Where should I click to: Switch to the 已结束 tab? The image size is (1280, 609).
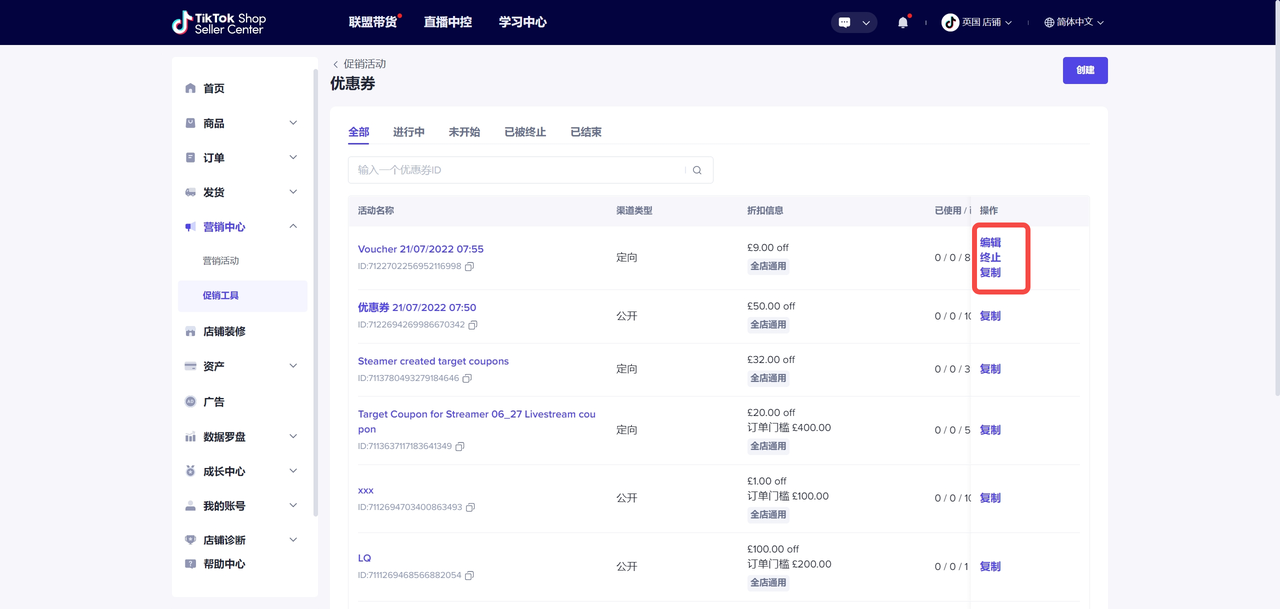(585, 132)
